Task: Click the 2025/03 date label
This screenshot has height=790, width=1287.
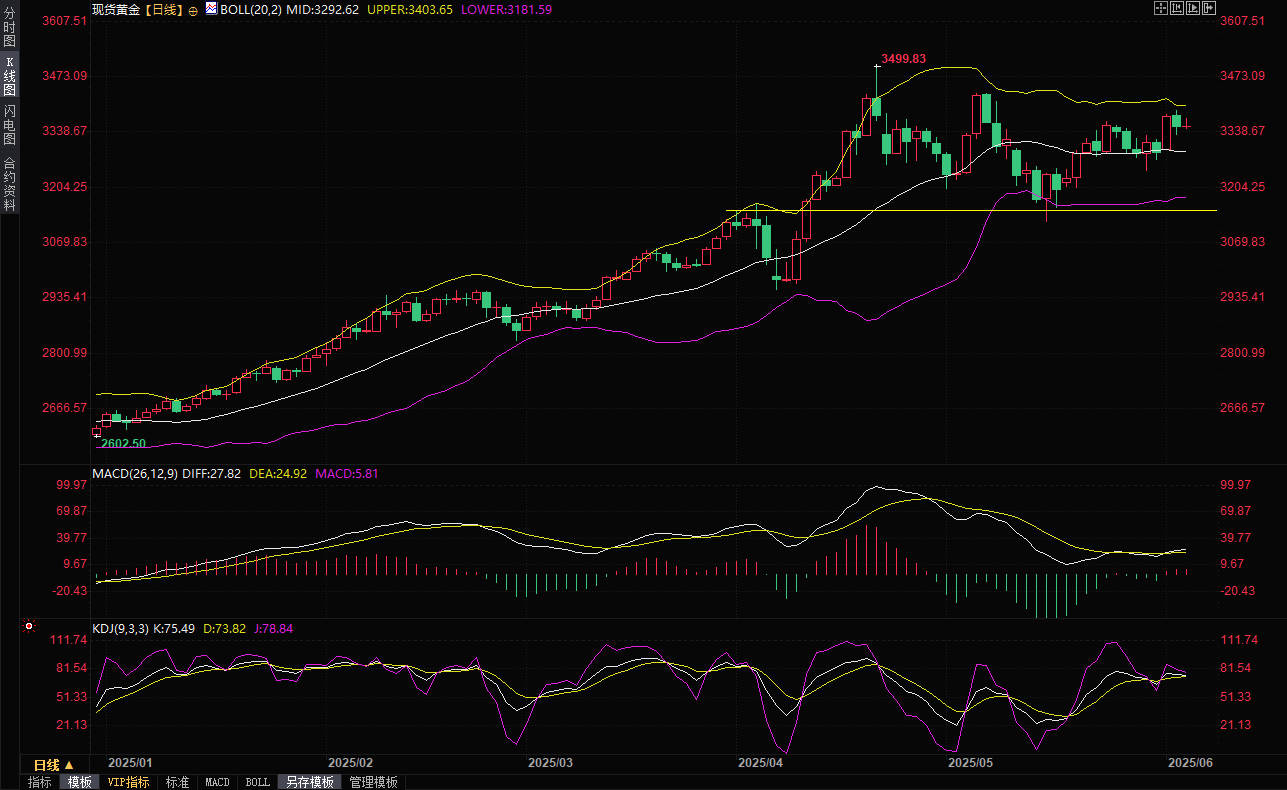Action: point(550,763)
